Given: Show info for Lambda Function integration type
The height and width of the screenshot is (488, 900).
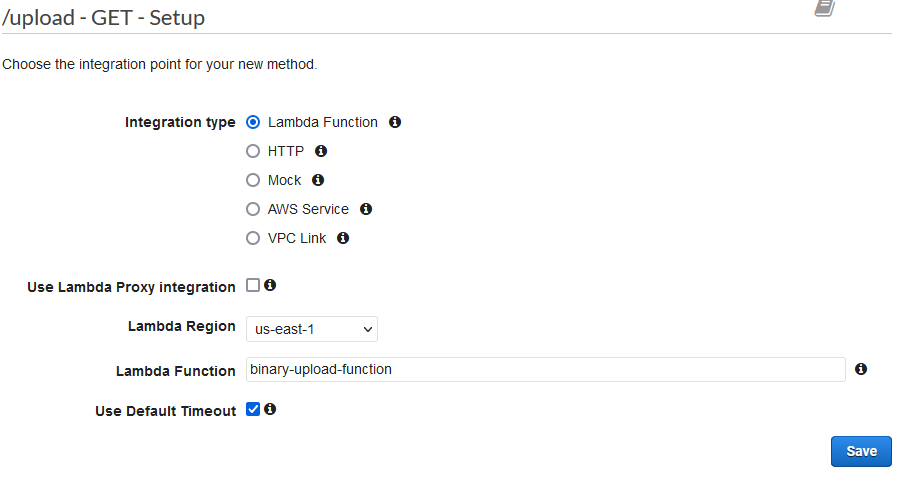Looking at the screenshot, I should point(395,122).
